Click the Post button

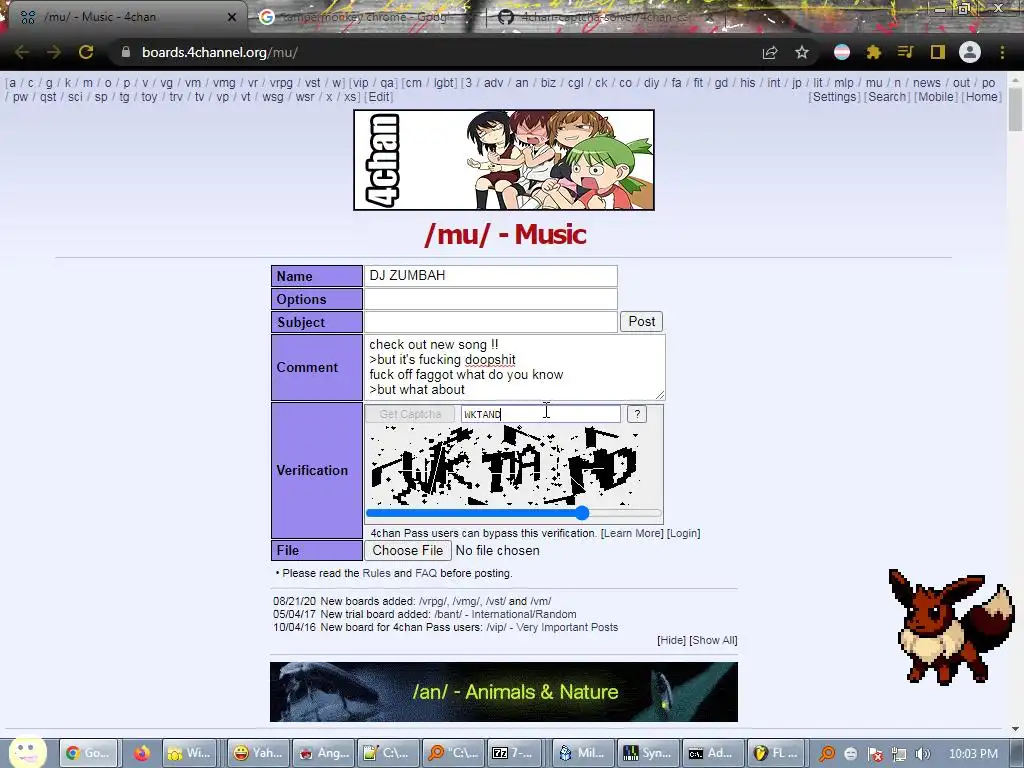point(641,321)
